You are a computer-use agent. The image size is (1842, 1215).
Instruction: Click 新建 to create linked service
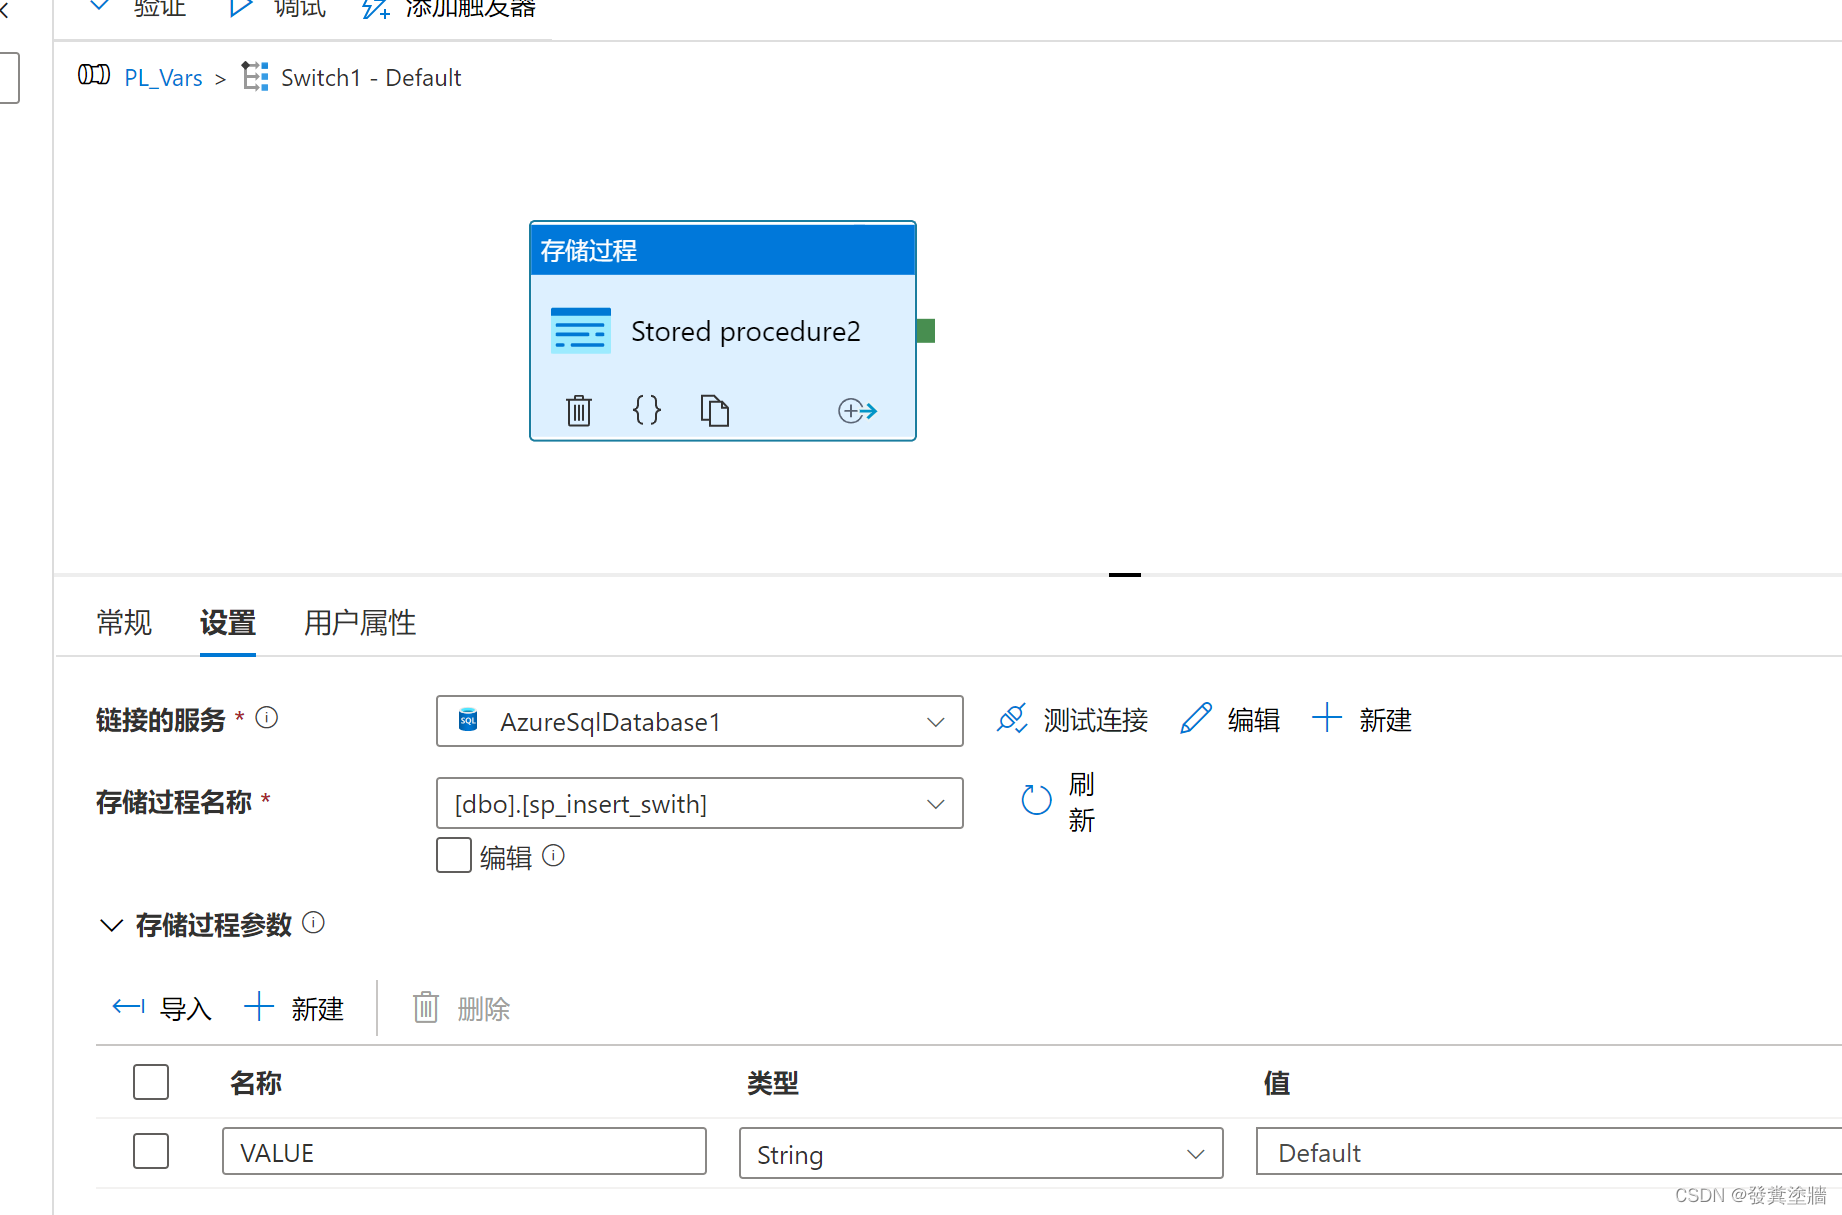tap(1362, 720)
